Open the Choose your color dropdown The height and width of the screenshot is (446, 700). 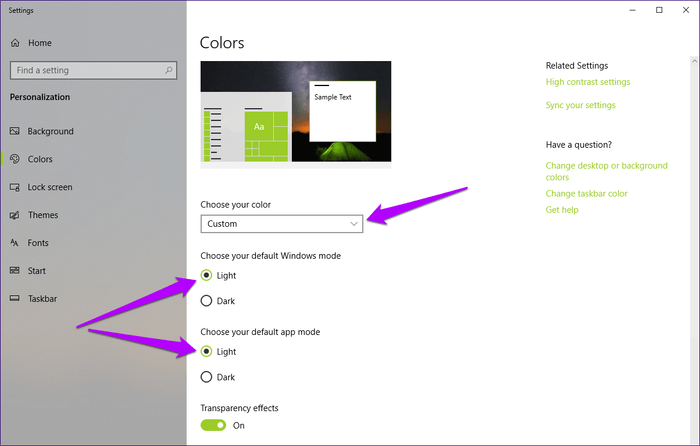point(282,224)
